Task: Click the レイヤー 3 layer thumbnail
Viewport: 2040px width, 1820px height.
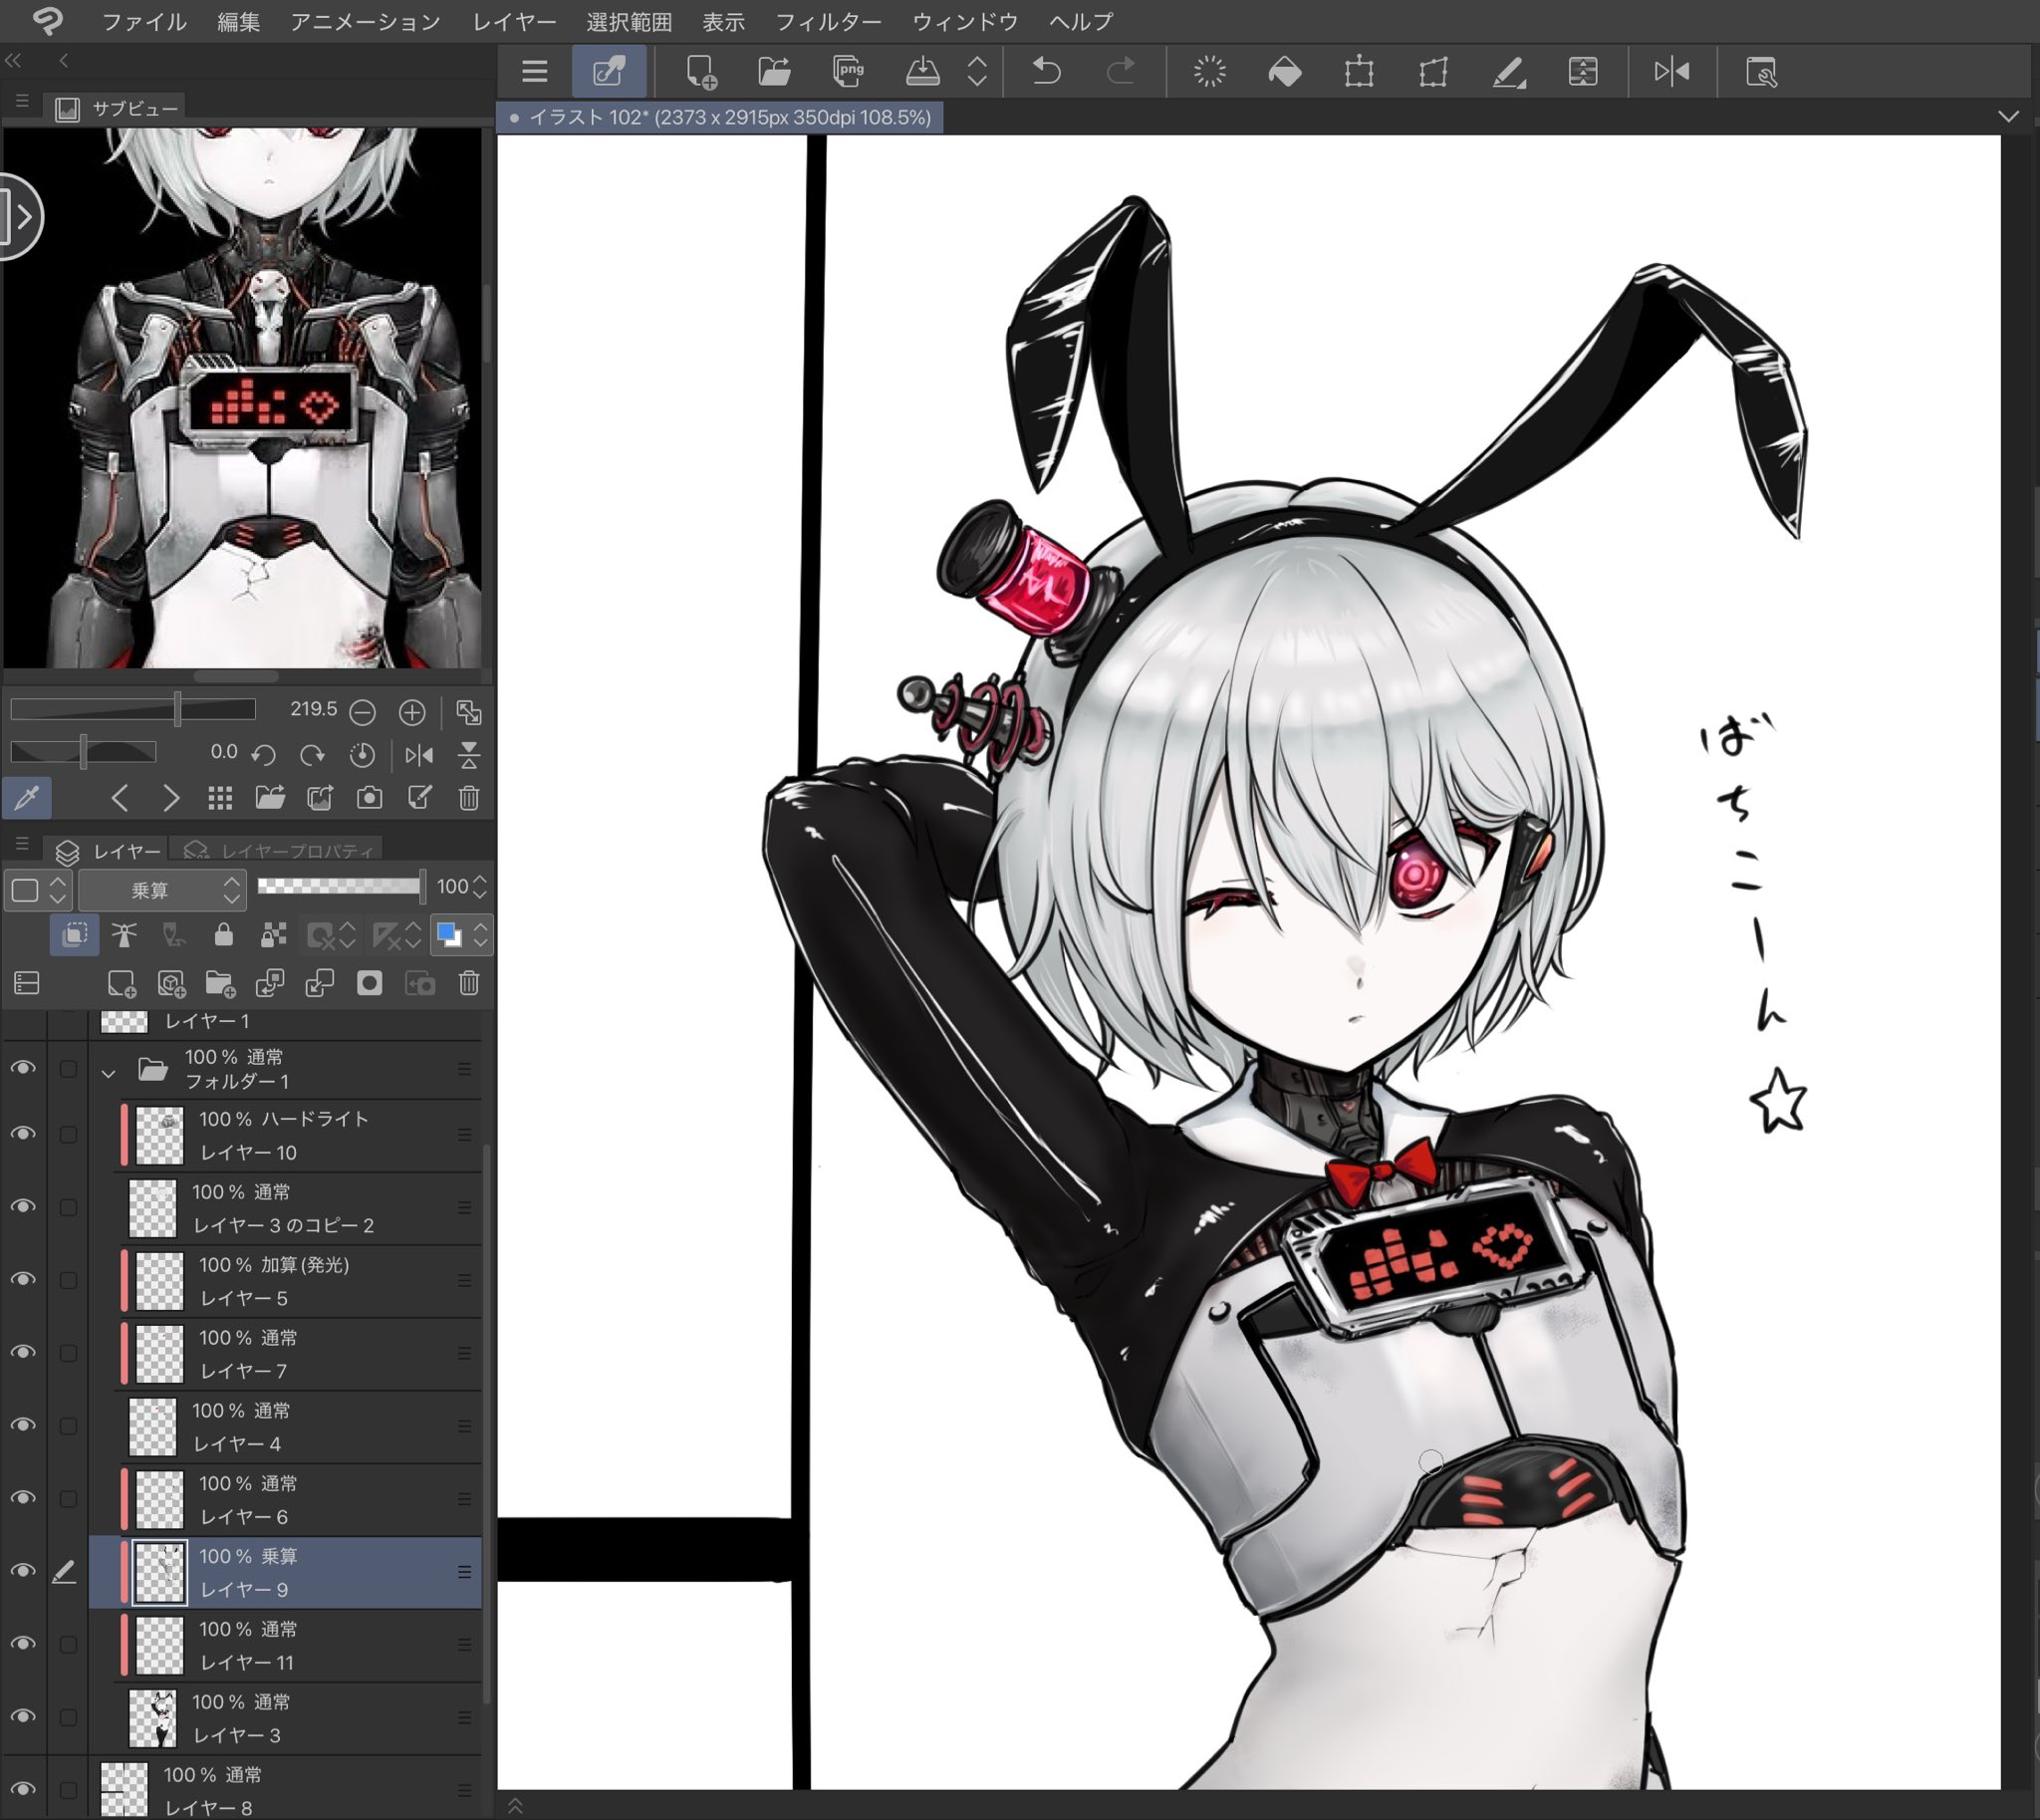Action: [153, 1717]
